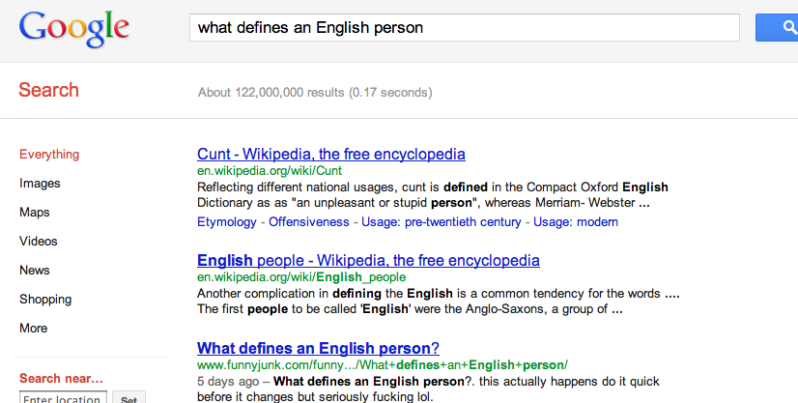Click the English people result snippet
This screenshot has width=798, height=403.
click(x=438, y=301)
